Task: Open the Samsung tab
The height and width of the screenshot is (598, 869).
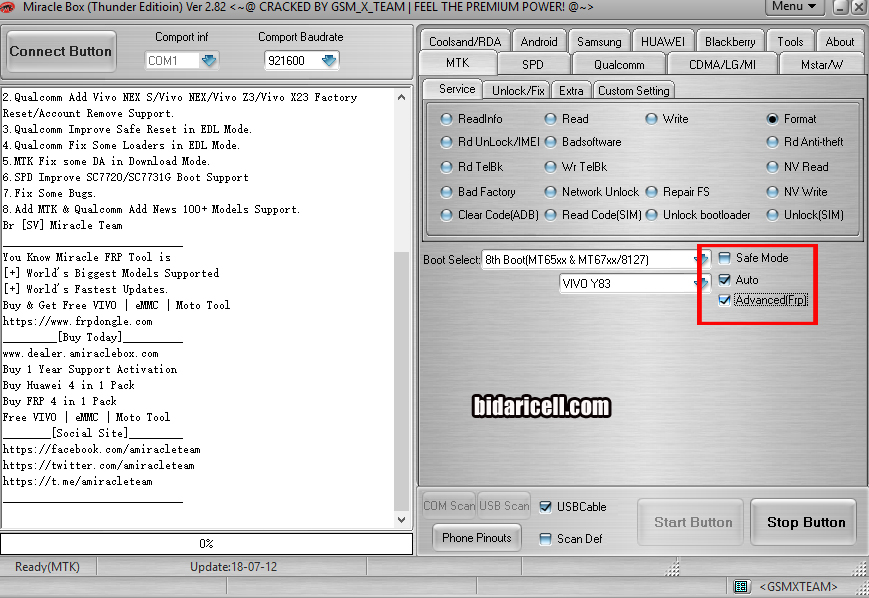Action: coord(599,42)
